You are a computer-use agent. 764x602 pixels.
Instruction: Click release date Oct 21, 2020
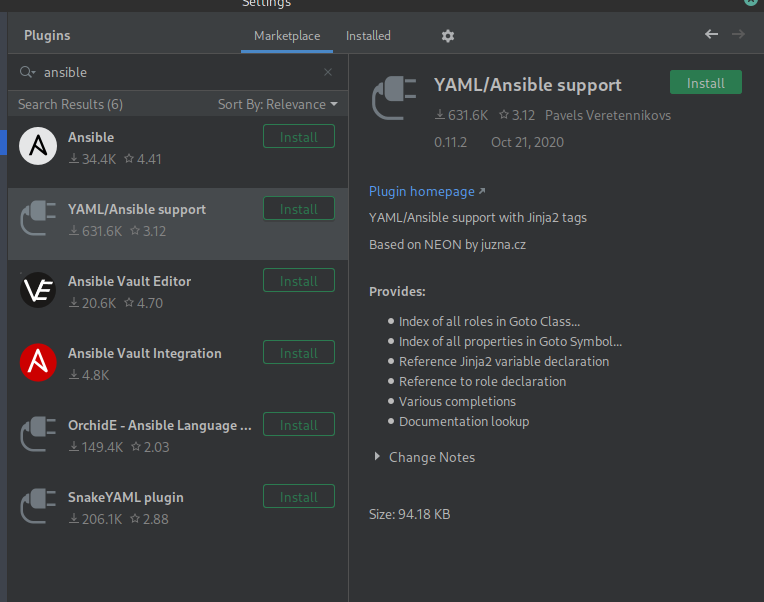pos(527,142)
